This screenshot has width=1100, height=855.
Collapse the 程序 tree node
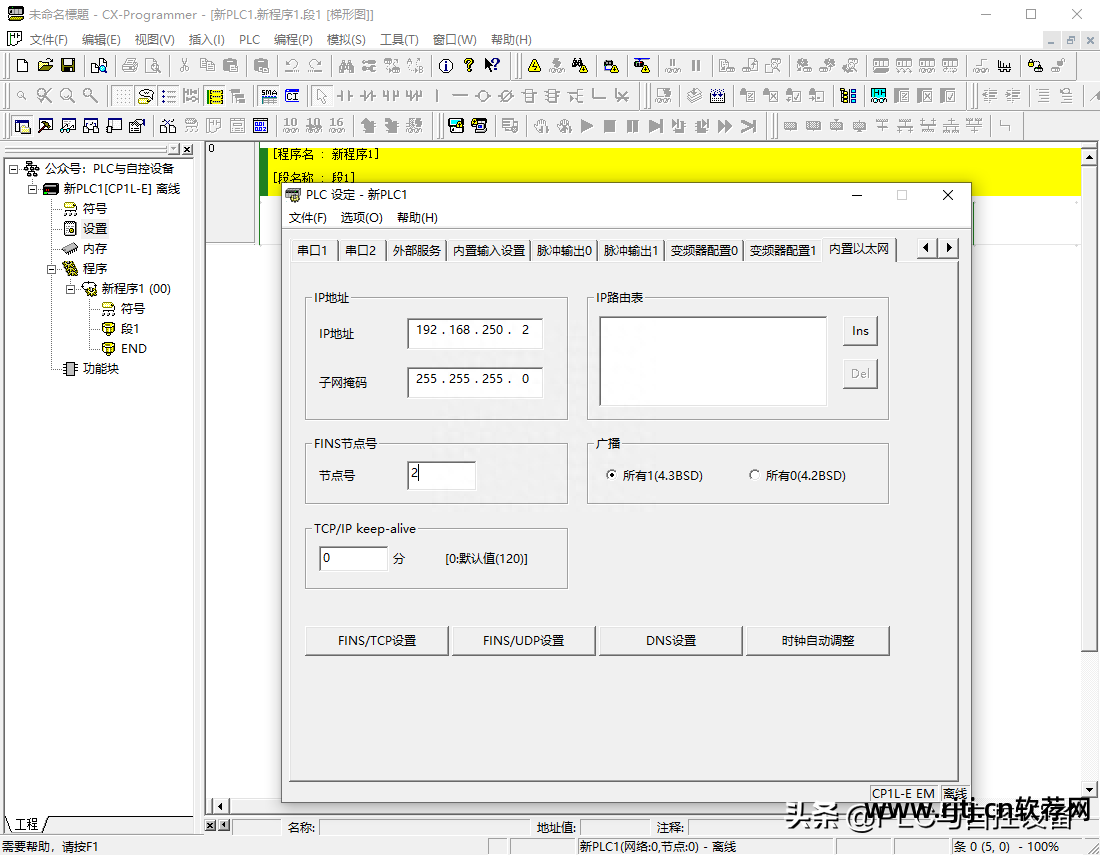[52, 269]
